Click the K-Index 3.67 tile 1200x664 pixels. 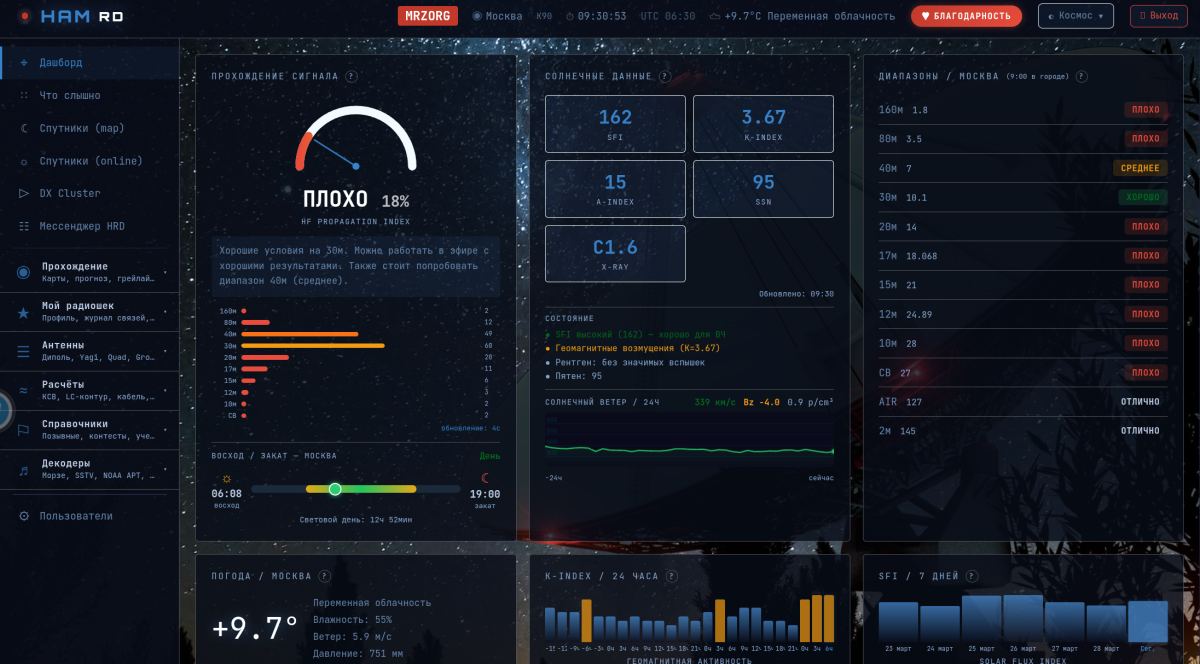763,124
